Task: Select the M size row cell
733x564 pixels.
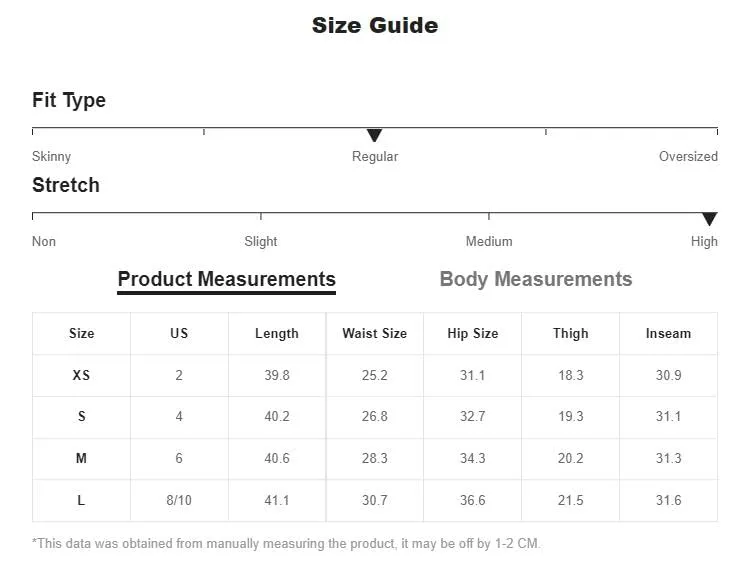Action: pos(81,458)
